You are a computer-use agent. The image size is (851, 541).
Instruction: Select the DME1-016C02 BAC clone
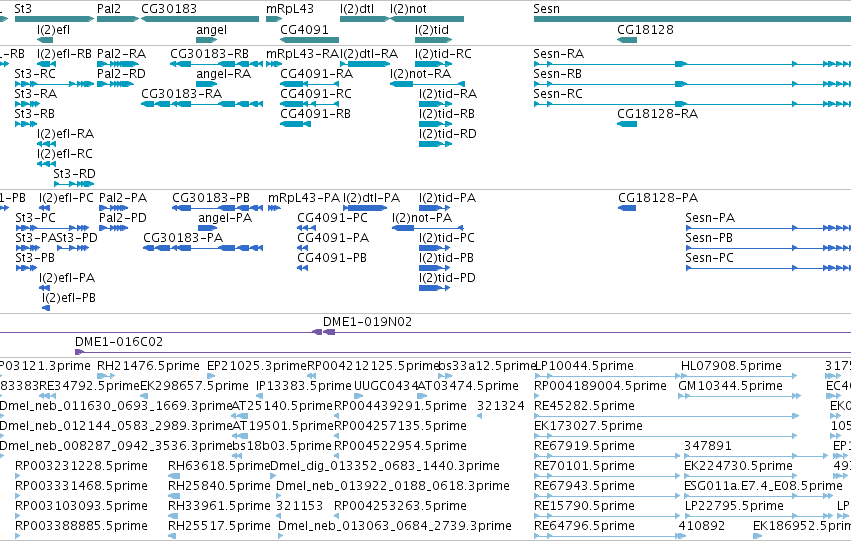click(x=462, y=352)
